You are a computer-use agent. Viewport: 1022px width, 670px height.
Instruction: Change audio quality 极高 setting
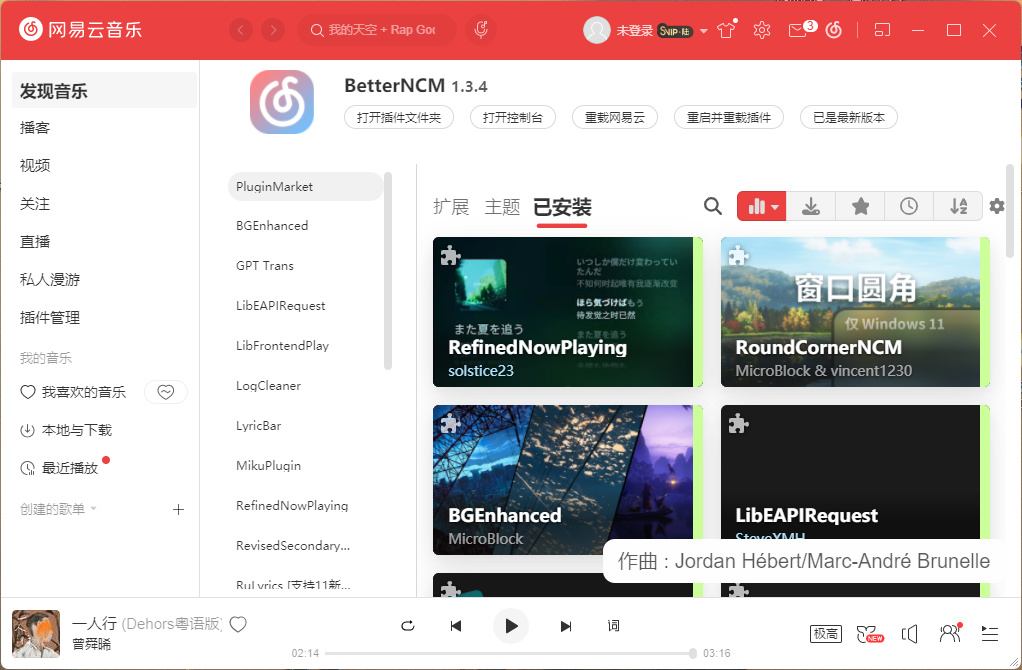pyautogui.click(x=826, y=634)
